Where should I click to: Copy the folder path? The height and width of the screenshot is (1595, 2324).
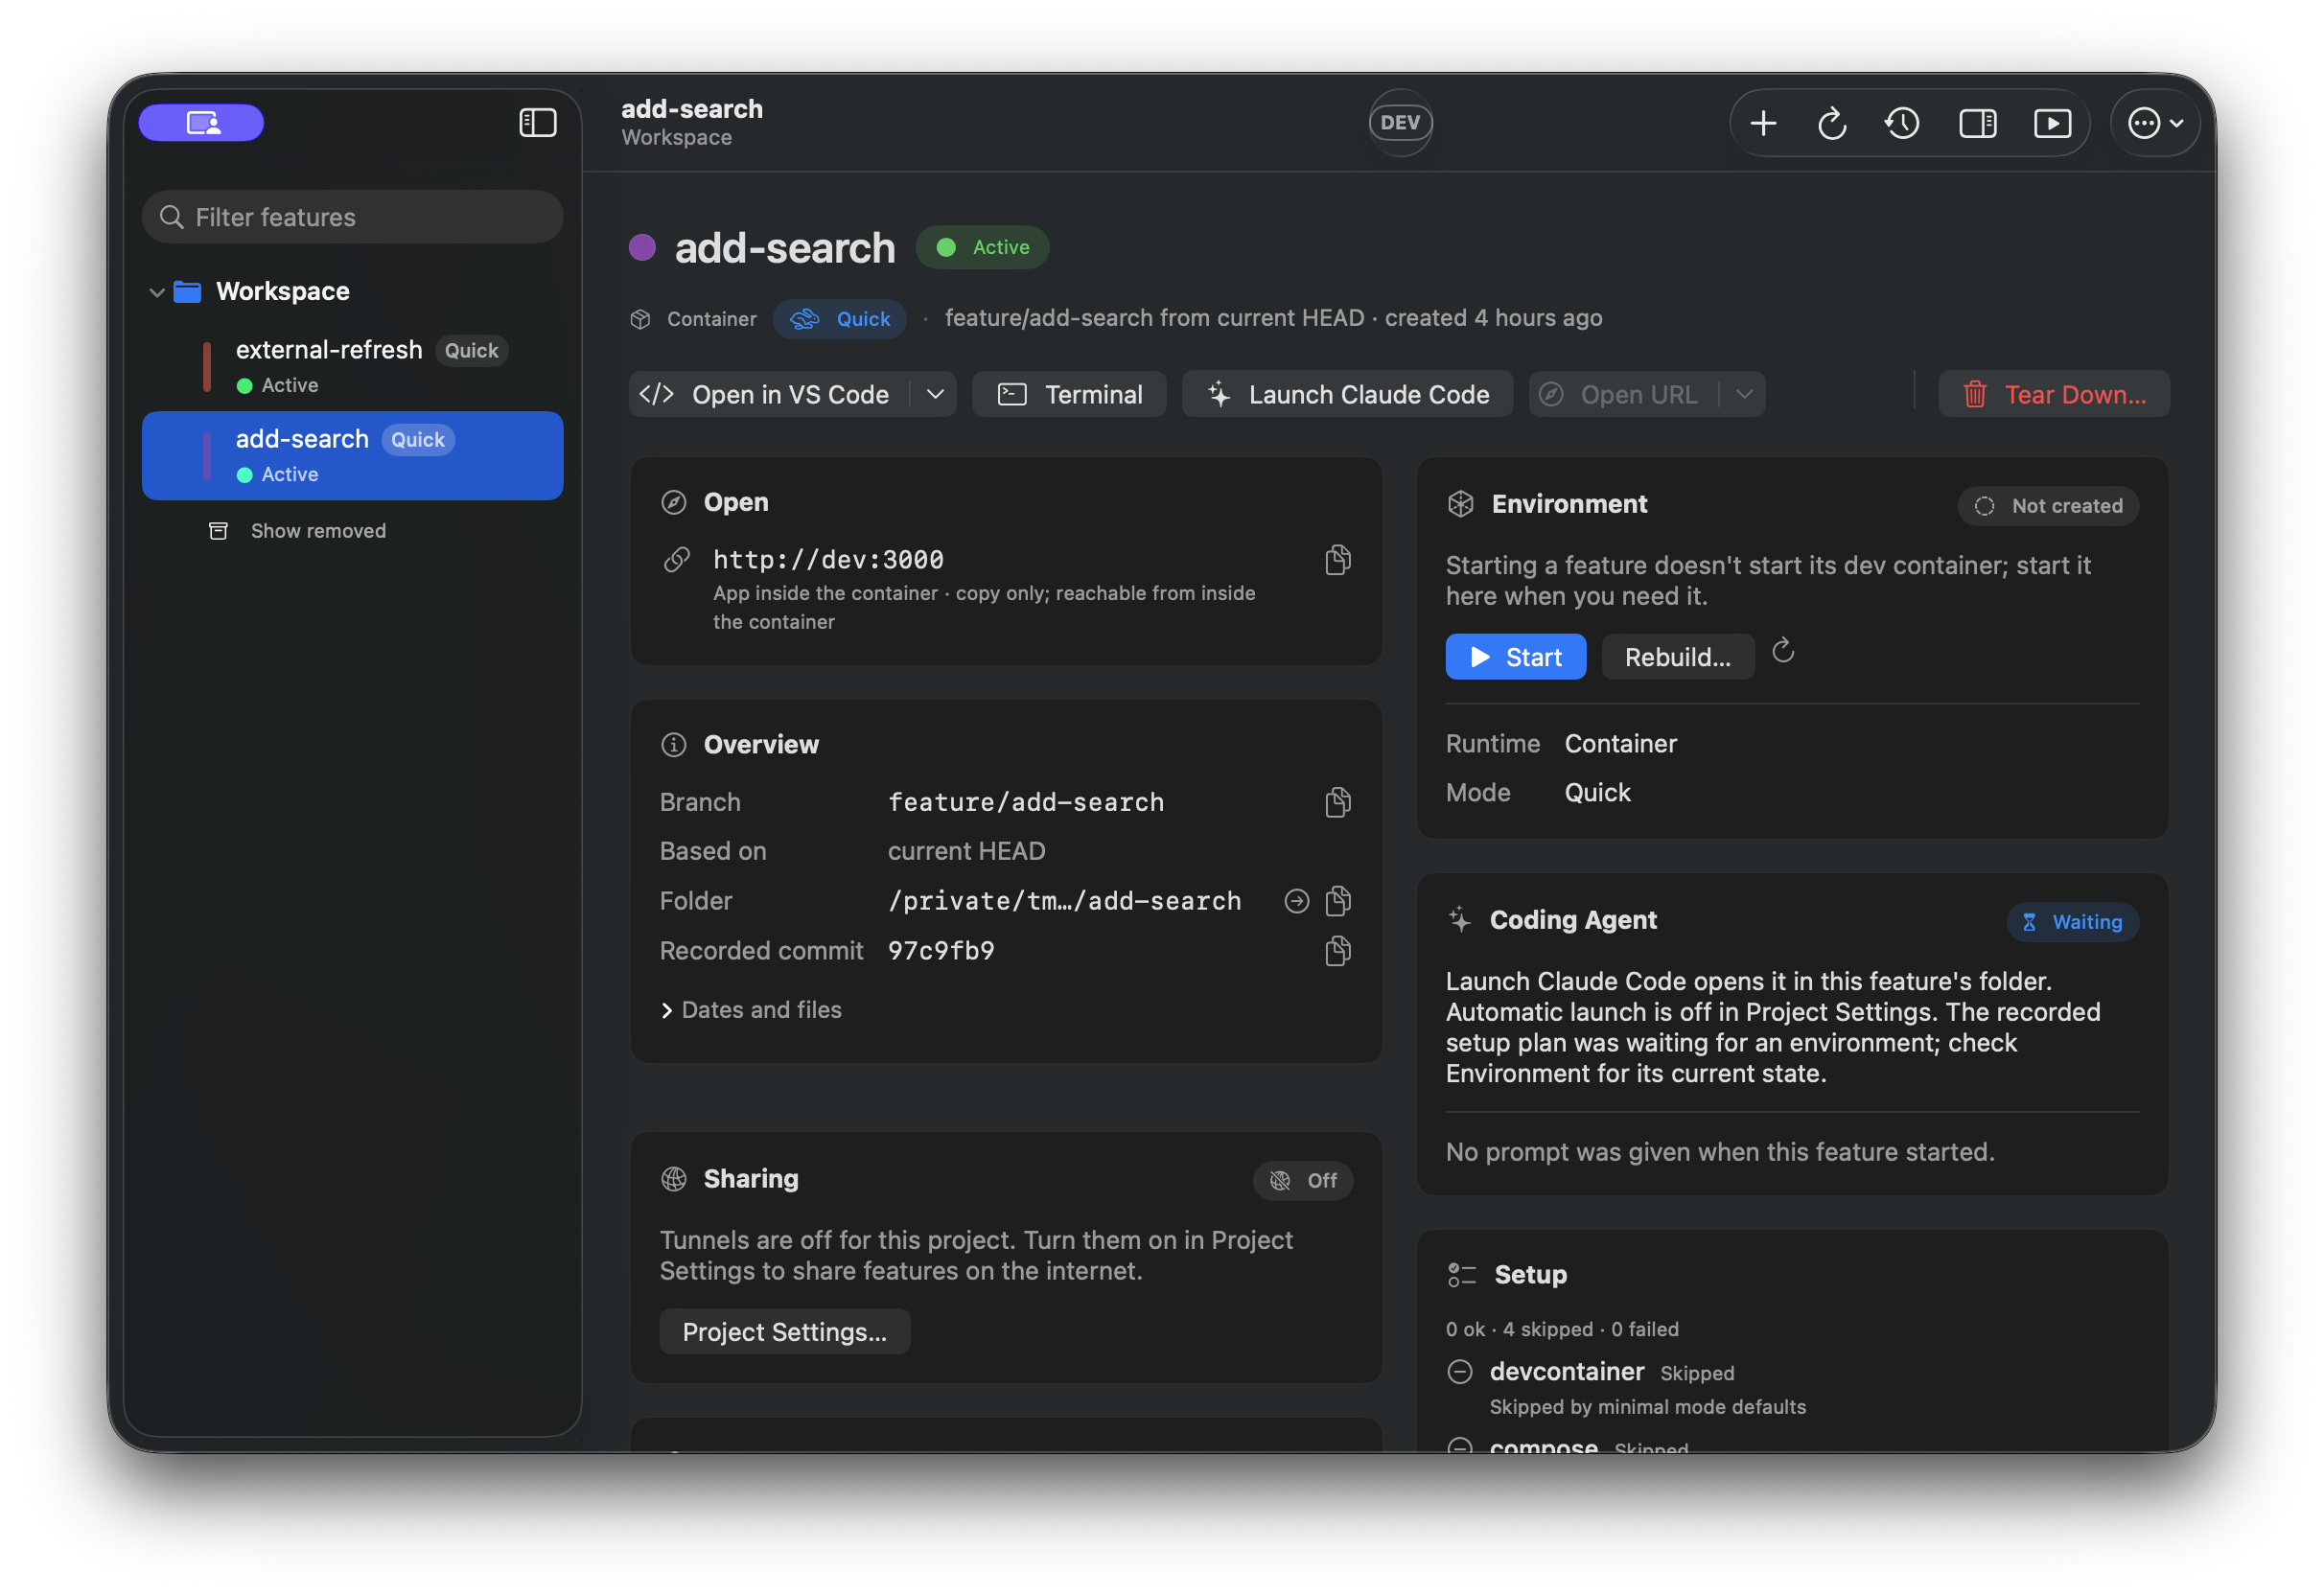(x=1337, y=901)
